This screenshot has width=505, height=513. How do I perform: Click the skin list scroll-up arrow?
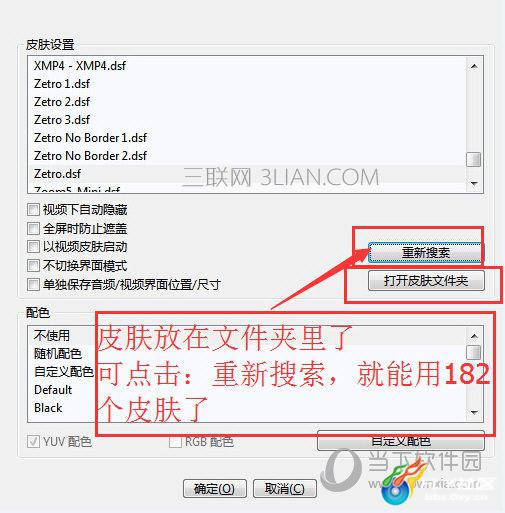[x=474, y=66]
